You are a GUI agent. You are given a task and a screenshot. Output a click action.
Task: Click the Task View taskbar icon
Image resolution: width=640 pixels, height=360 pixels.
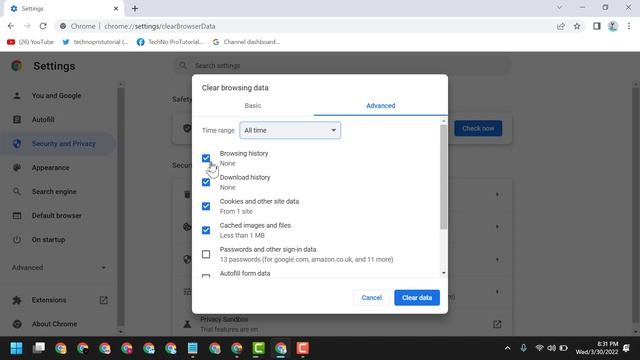39,348
